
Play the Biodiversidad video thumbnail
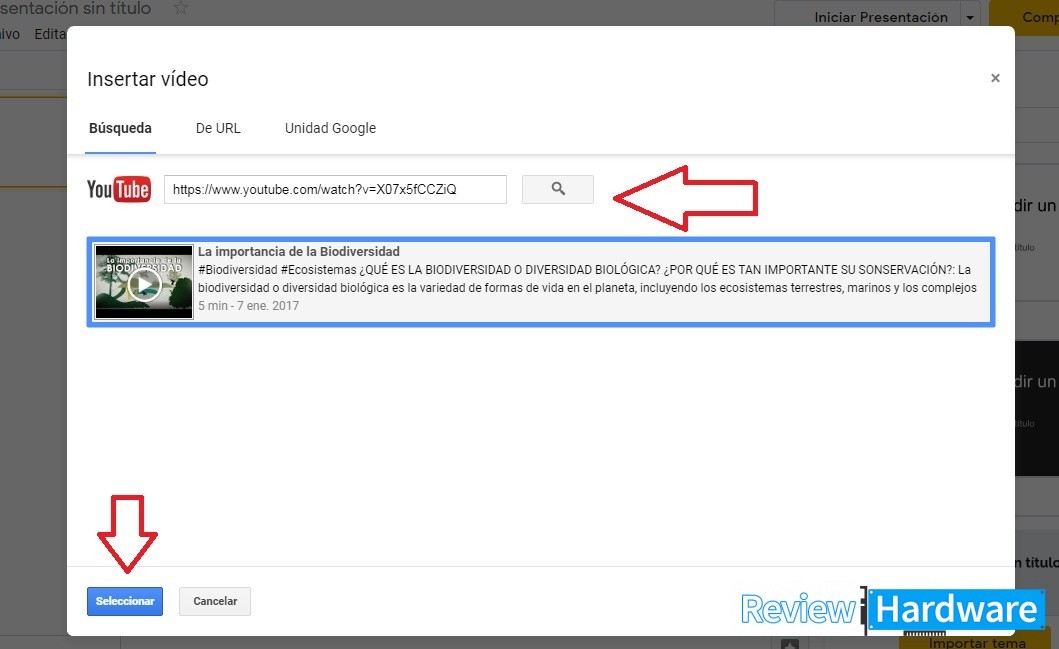[x=144, y=282]
